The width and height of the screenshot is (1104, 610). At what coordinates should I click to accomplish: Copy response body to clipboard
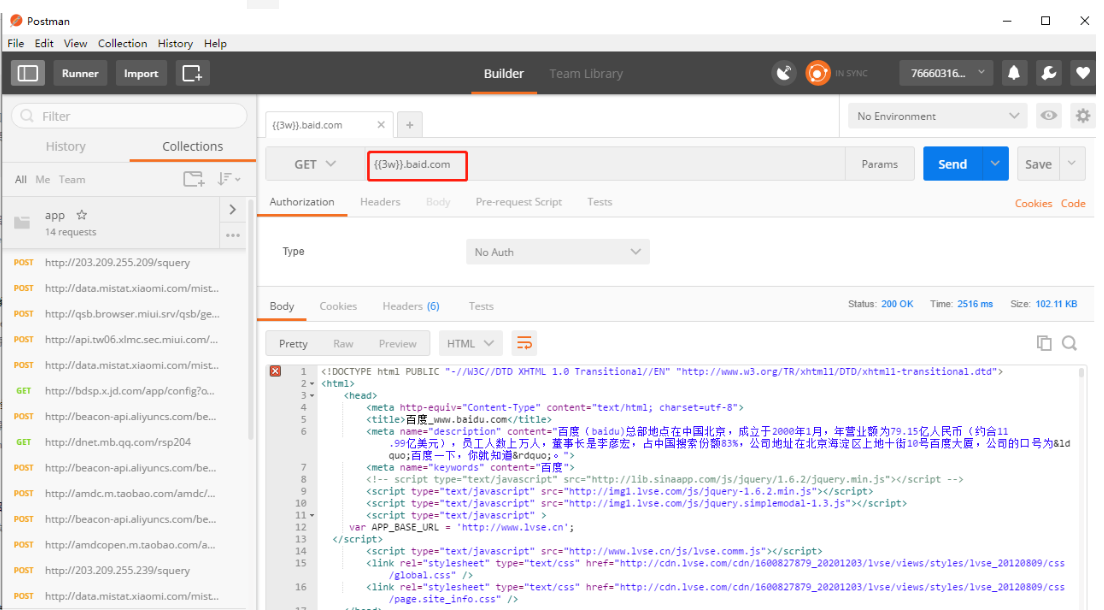1044,343
